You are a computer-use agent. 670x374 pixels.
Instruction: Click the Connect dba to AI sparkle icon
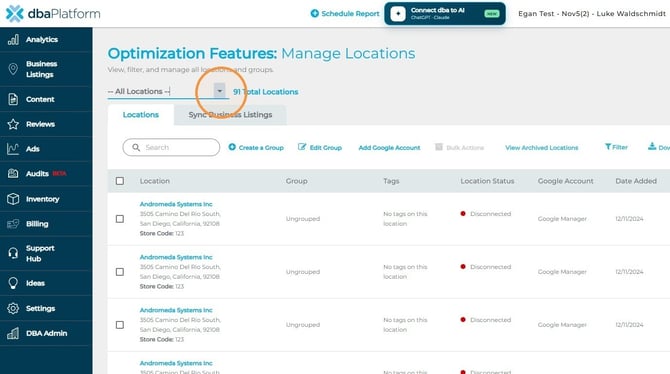[398, 14]
